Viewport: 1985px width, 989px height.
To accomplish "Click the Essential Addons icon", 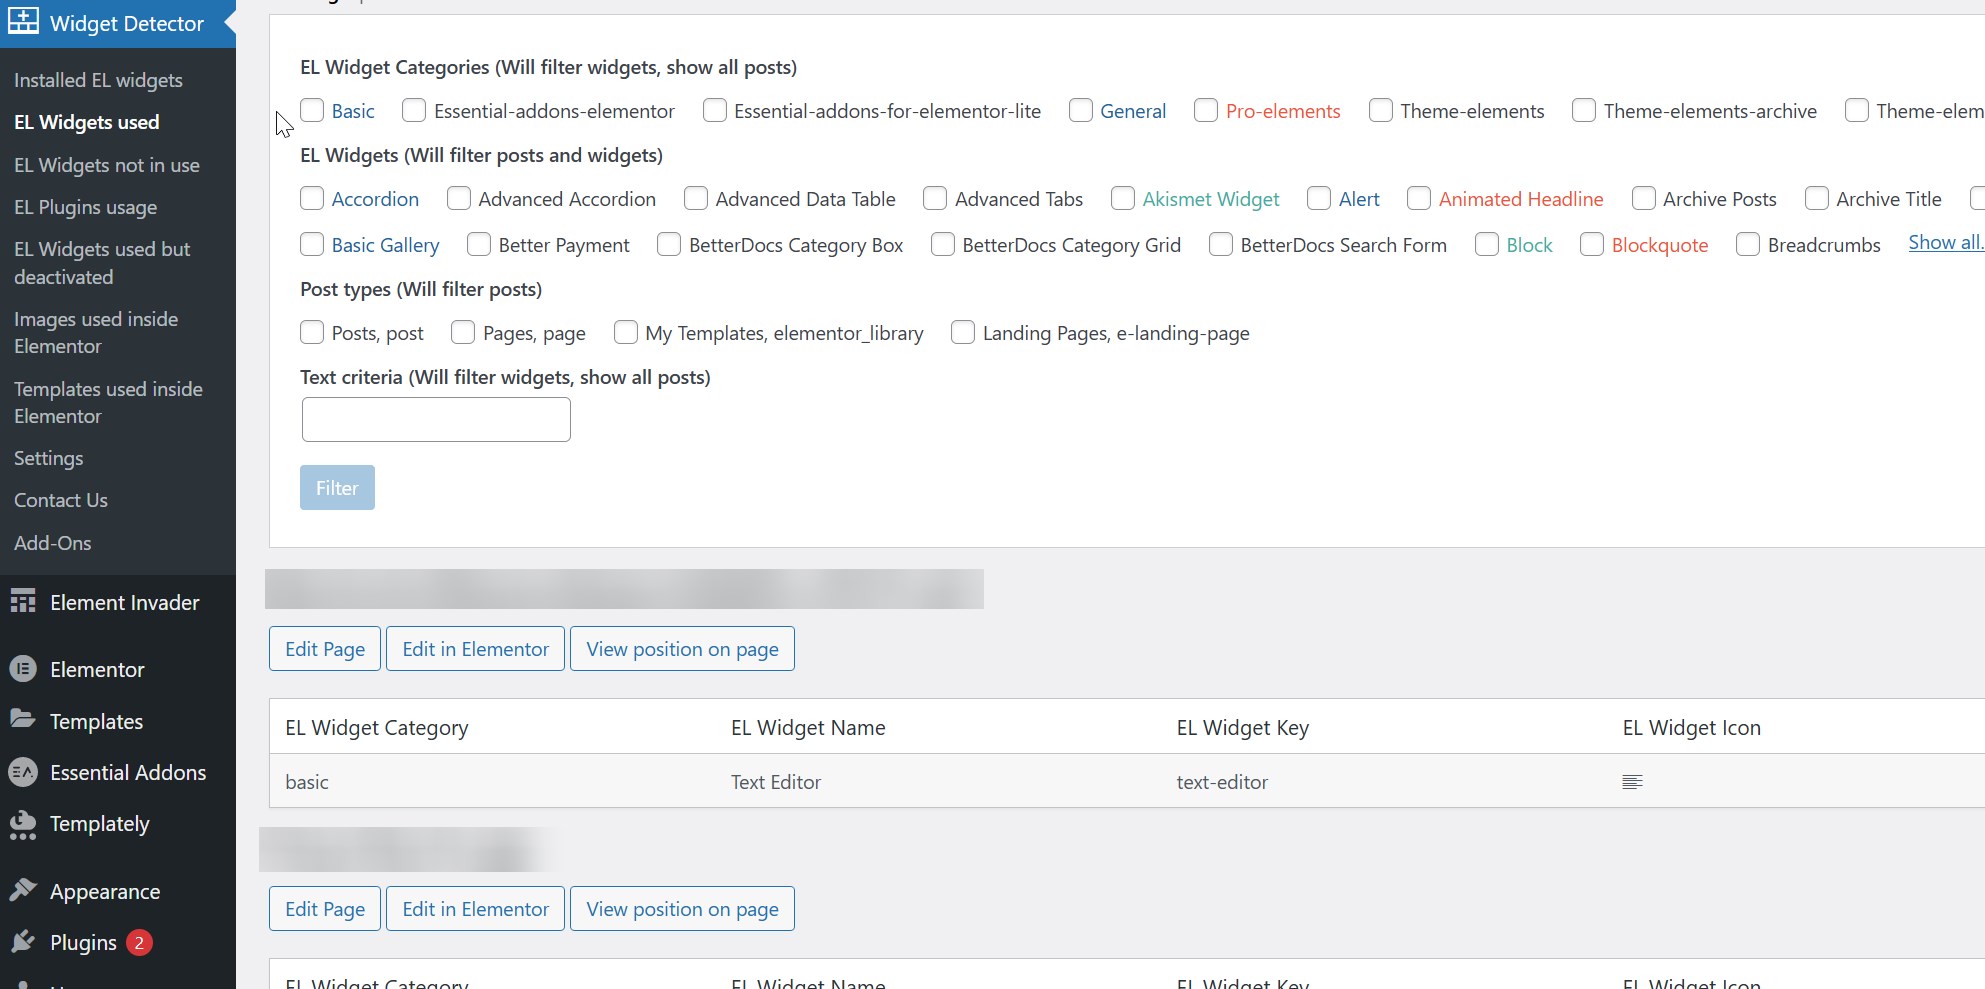I will (x=23, y=772).
